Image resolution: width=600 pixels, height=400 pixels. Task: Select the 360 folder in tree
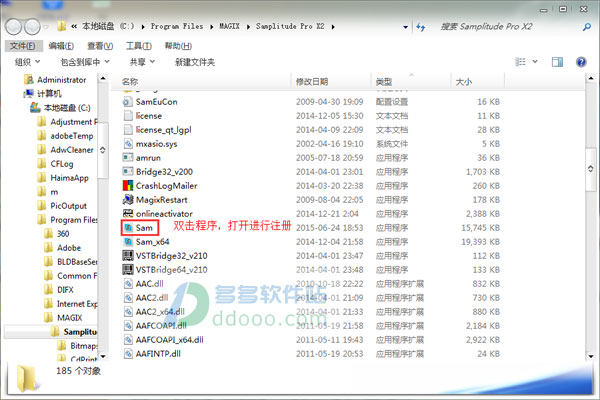63,234
